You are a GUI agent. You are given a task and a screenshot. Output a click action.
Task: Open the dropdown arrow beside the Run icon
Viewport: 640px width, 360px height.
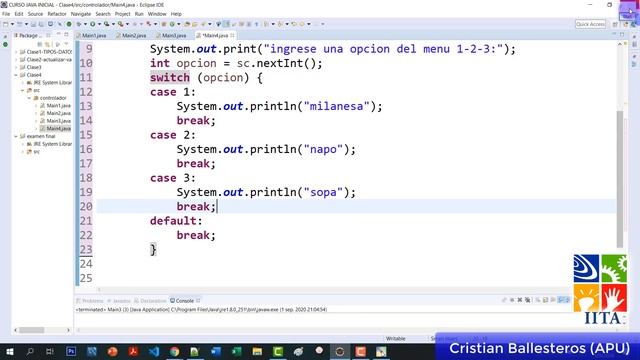[x=99, y=24]
